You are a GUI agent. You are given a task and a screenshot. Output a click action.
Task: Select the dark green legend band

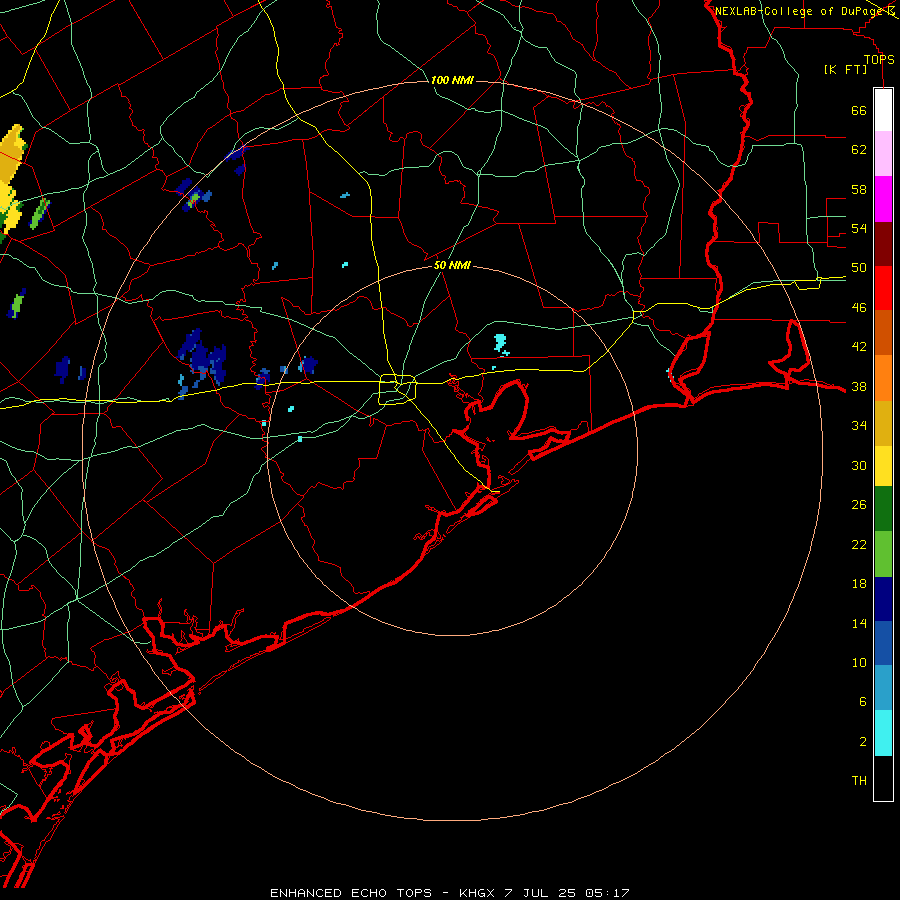883,509
